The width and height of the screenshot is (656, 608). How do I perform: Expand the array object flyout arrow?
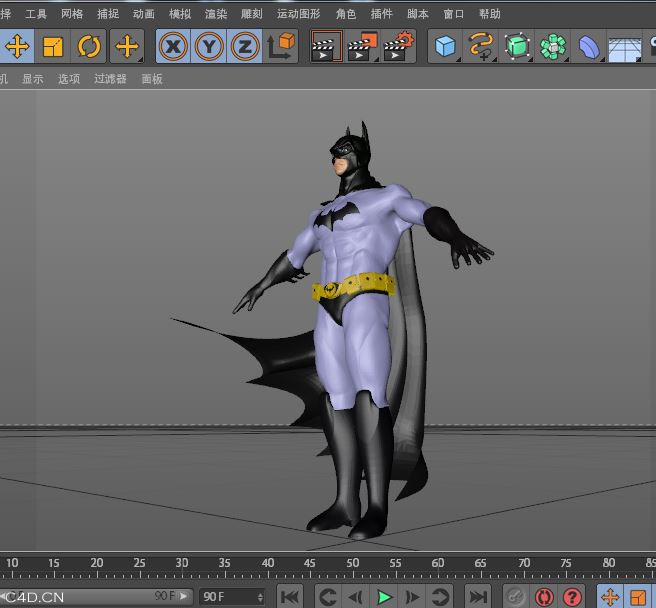[566, 60]
